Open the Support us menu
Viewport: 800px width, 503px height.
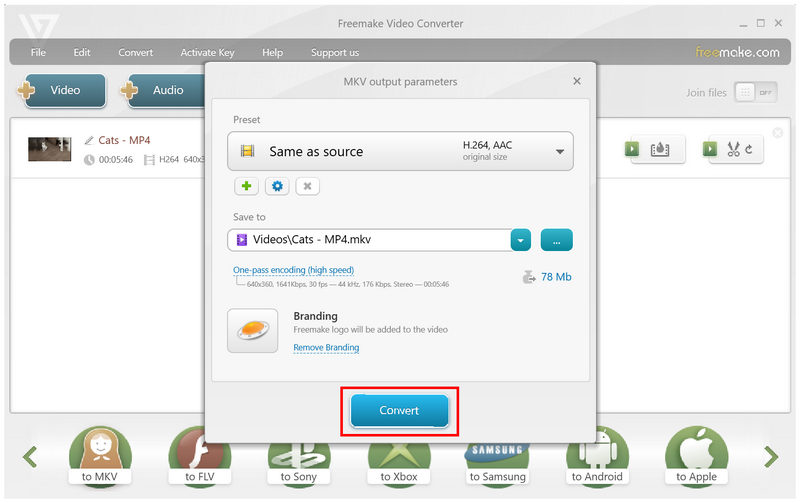pos(335,52)
